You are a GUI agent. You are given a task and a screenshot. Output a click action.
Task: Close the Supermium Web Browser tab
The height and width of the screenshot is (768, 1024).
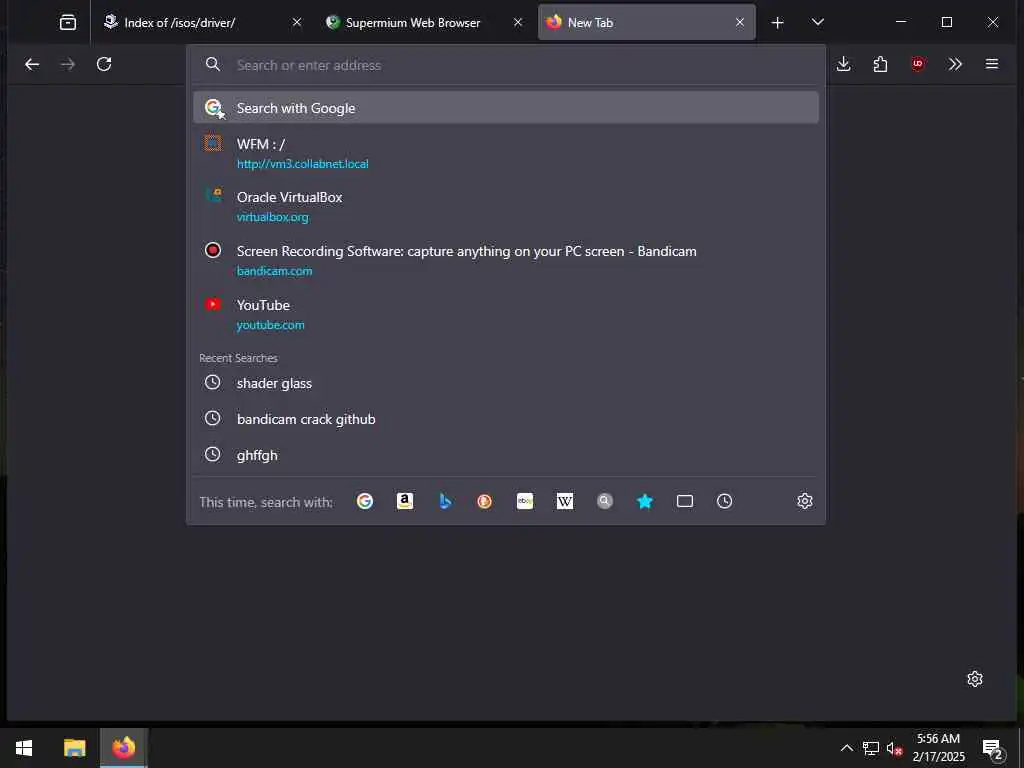point(518,23)
